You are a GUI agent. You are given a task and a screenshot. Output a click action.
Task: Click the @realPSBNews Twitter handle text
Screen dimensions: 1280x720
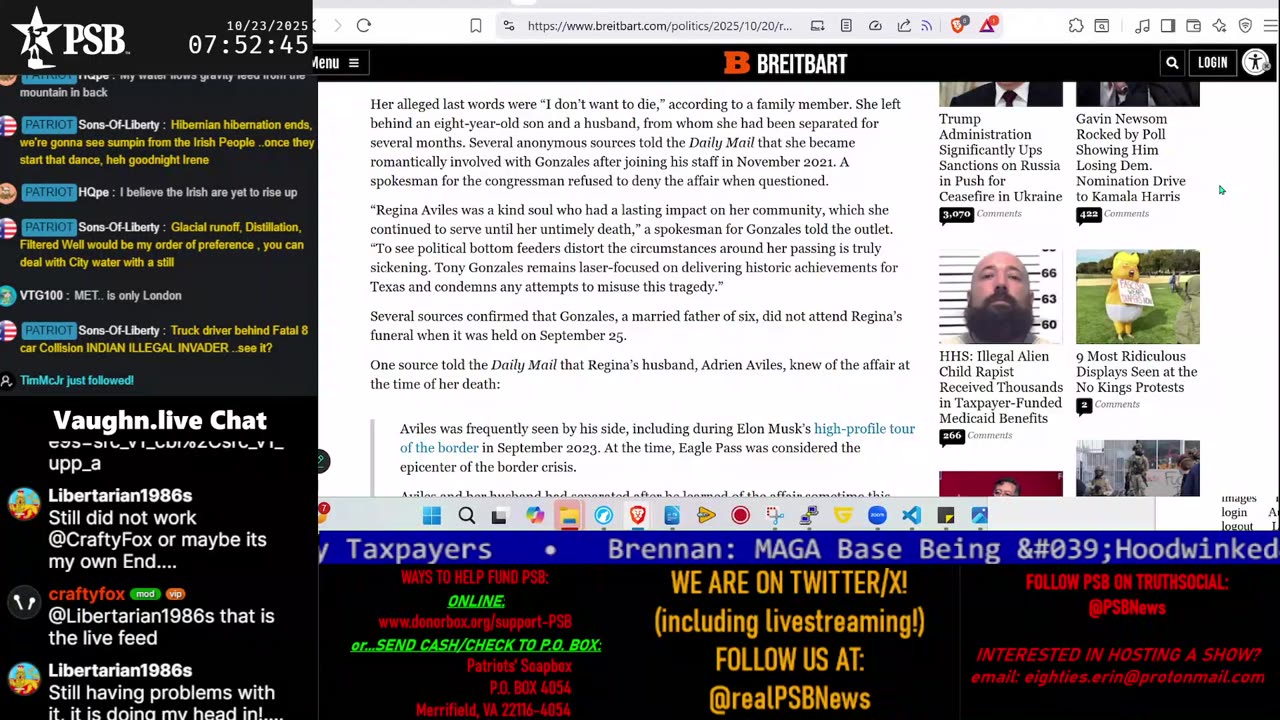789,699
